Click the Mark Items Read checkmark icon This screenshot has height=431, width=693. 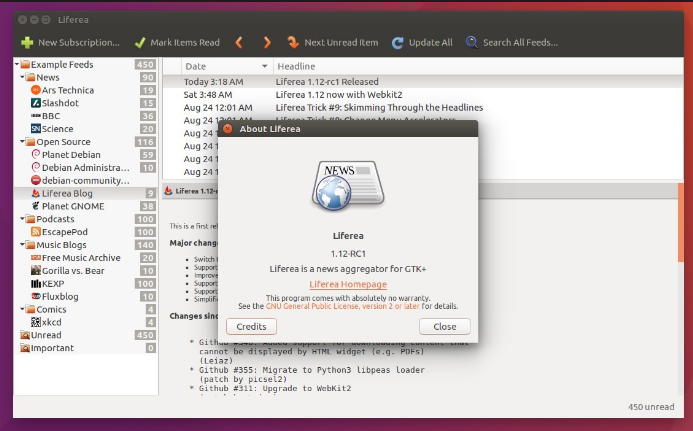click(x=140, y=42)
